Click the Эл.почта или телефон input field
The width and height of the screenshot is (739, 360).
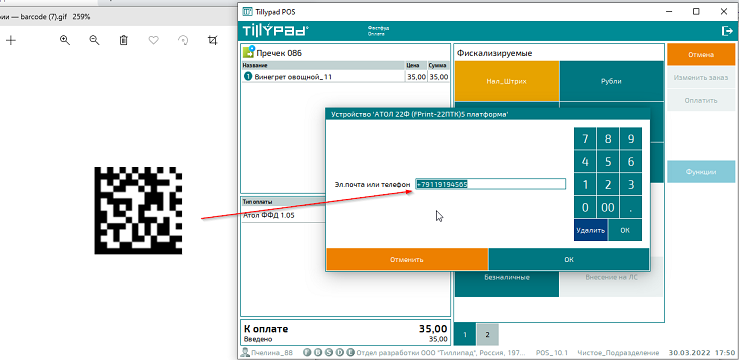491,184
